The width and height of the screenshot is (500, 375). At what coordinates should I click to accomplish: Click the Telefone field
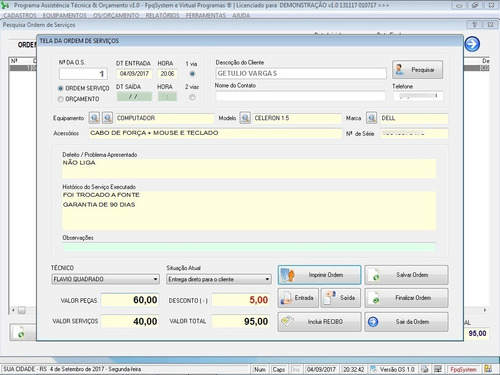point(418,96)
